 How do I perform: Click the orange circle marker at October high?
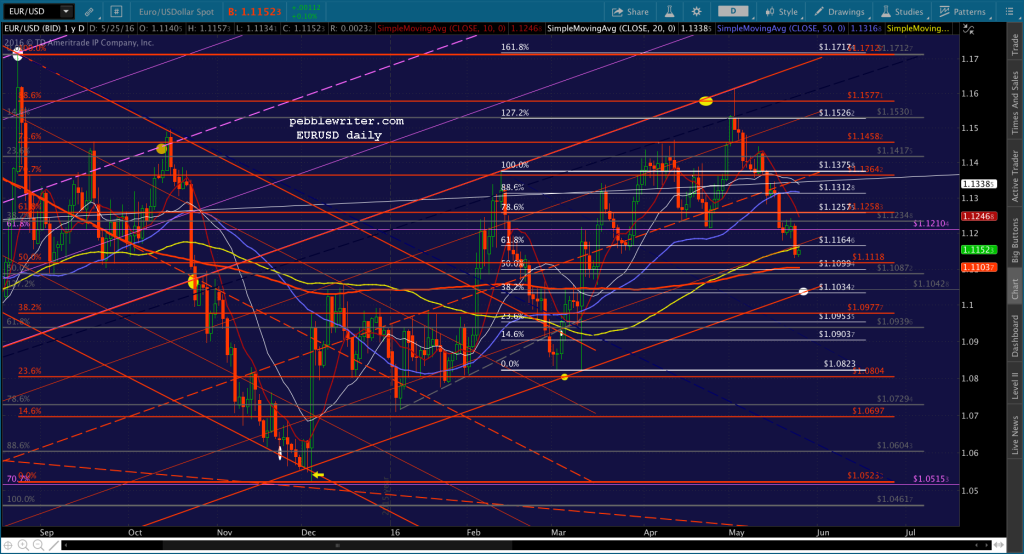(161, 149)
